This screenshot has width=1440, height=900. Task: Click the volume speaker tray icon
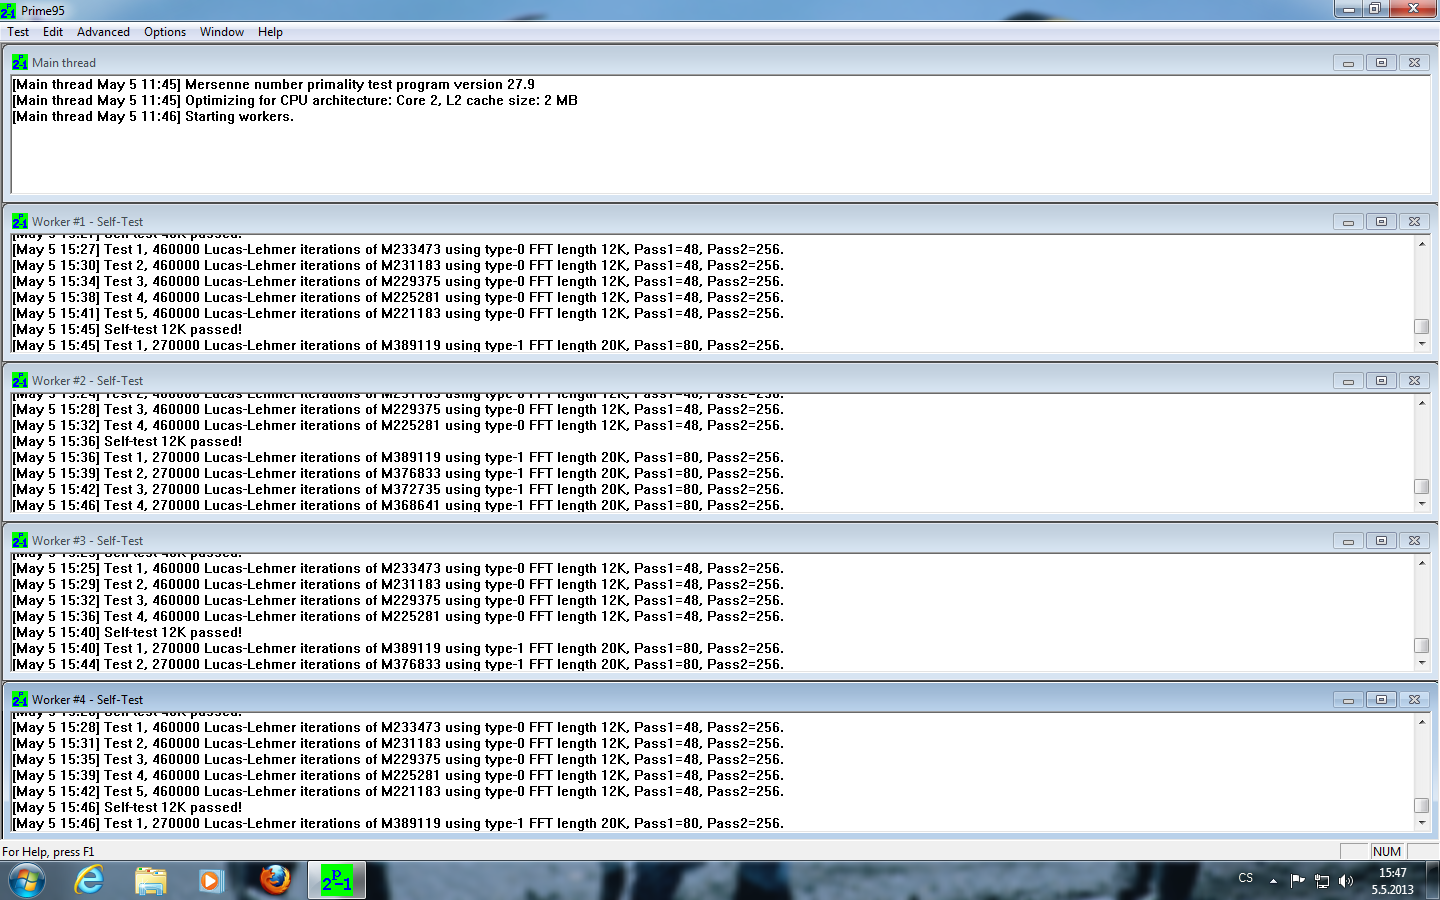(1346, 881)
